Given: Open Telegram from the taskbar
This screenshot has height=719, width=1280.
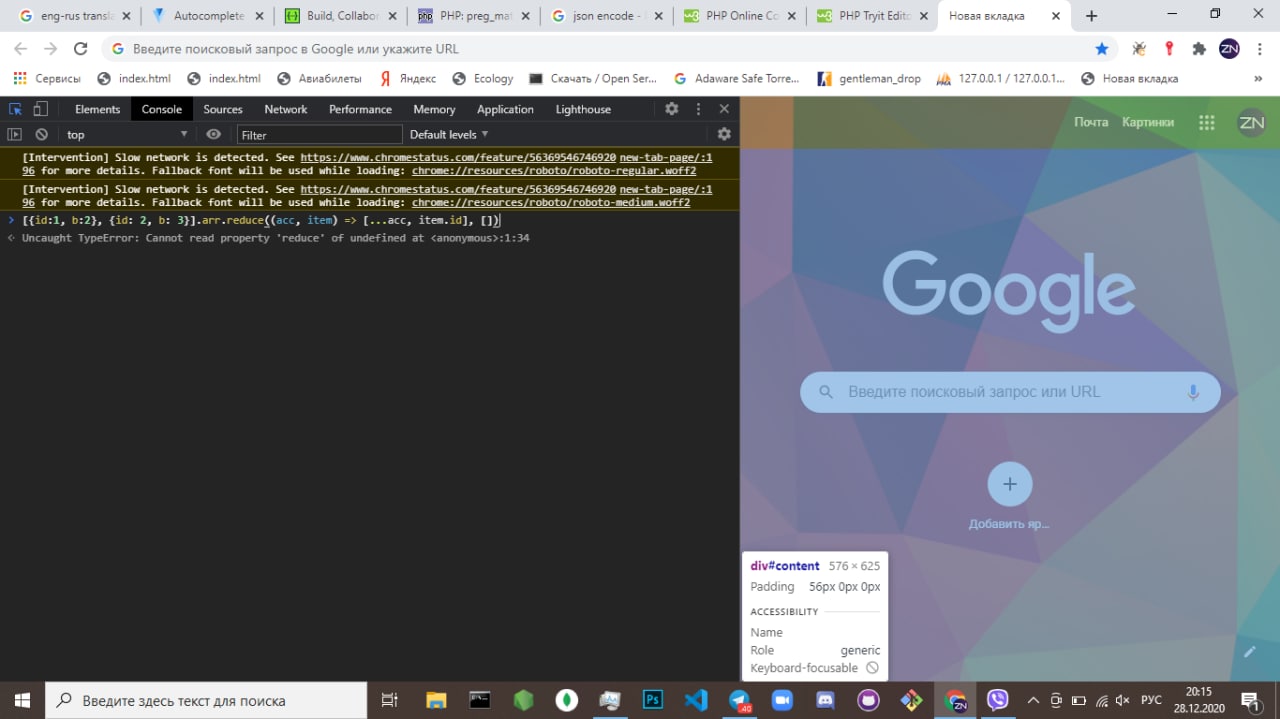Looking at the screenshot, I should [739, 700].
